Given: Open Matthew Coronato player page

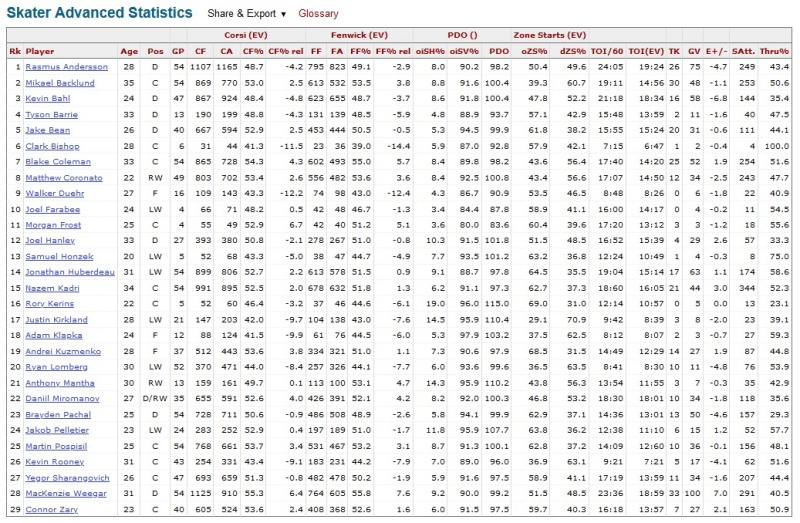Looking at the screenshot, I should [64, 178].
